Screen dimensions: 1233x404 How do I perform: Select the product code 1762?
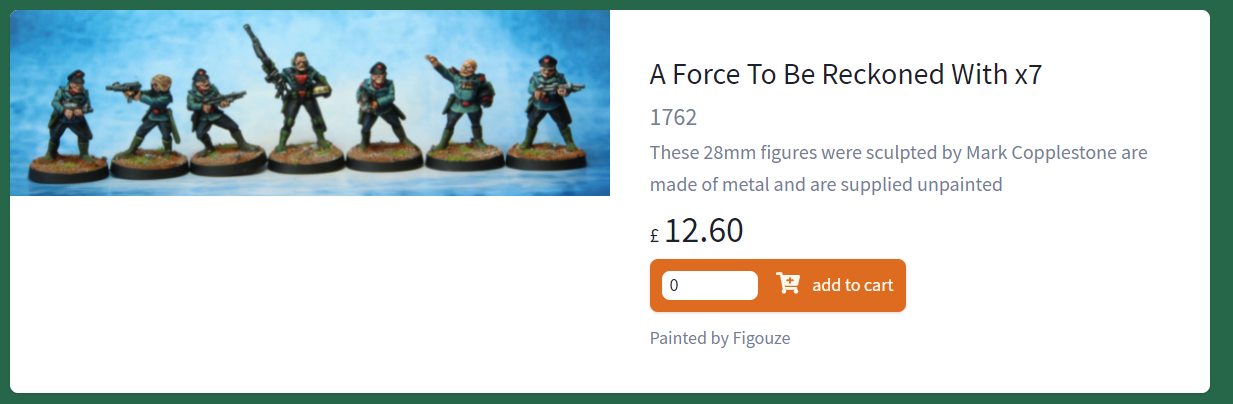pos(673,117)
